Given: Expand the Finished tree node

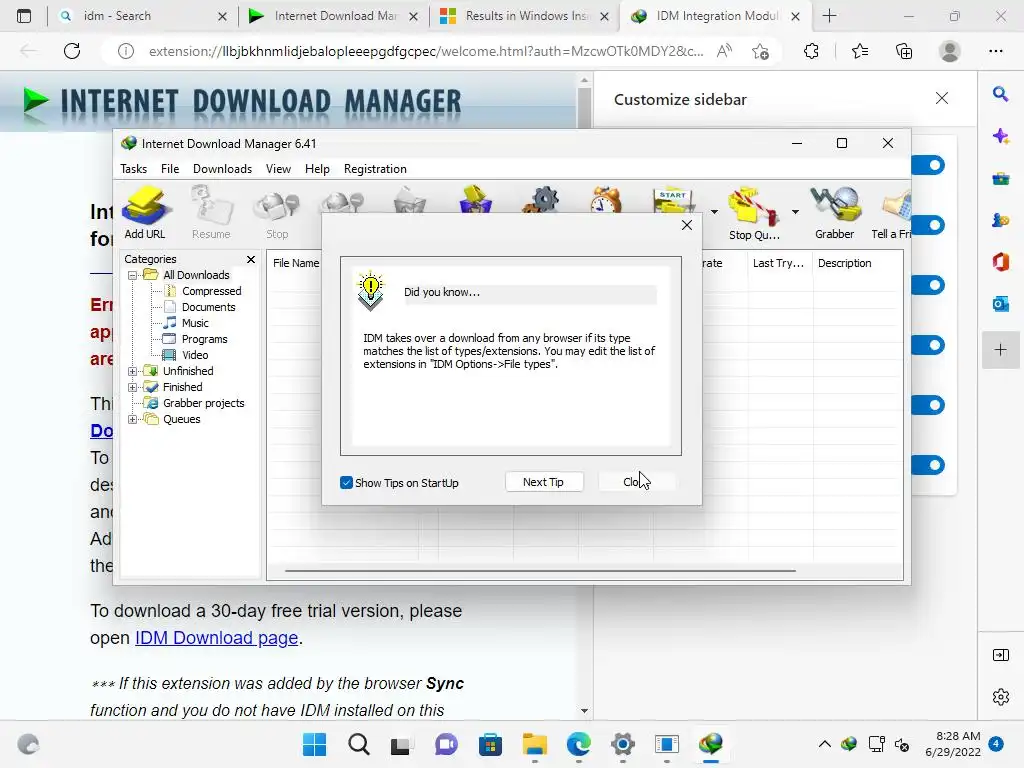Looking at the screenshot, I should coord(133,387).
